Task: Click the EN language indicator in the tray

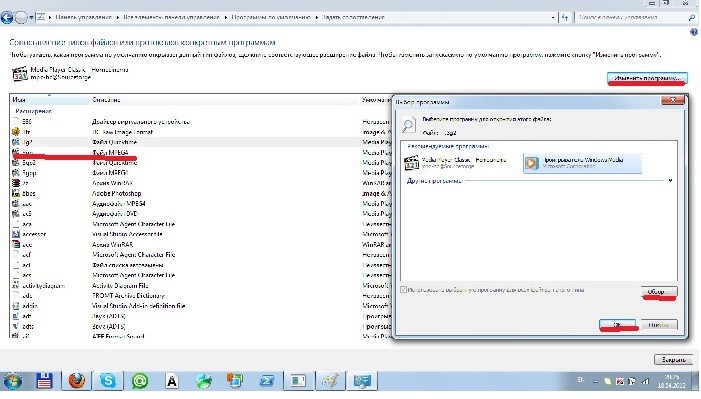Action: (580, 380)
